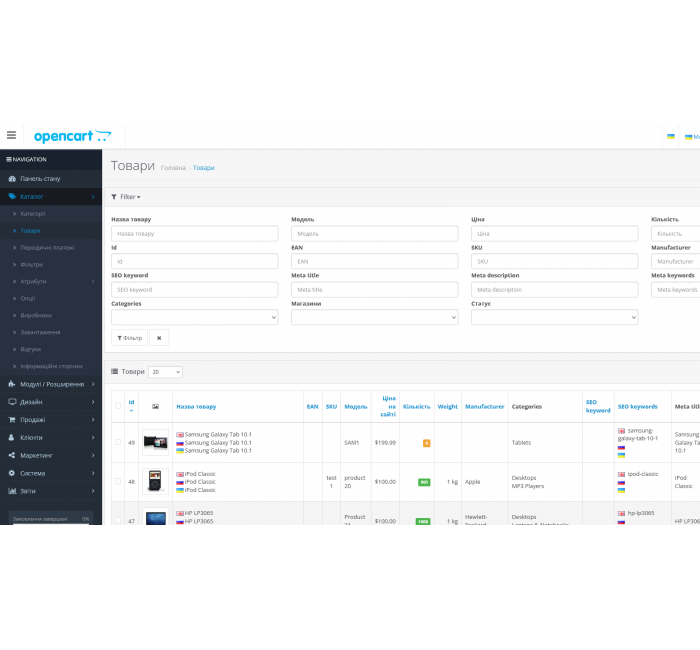Image resolution: width=700 pixels, height=650 pixels.
Task: Open the products per page dropdown
Action: (165, 372)
